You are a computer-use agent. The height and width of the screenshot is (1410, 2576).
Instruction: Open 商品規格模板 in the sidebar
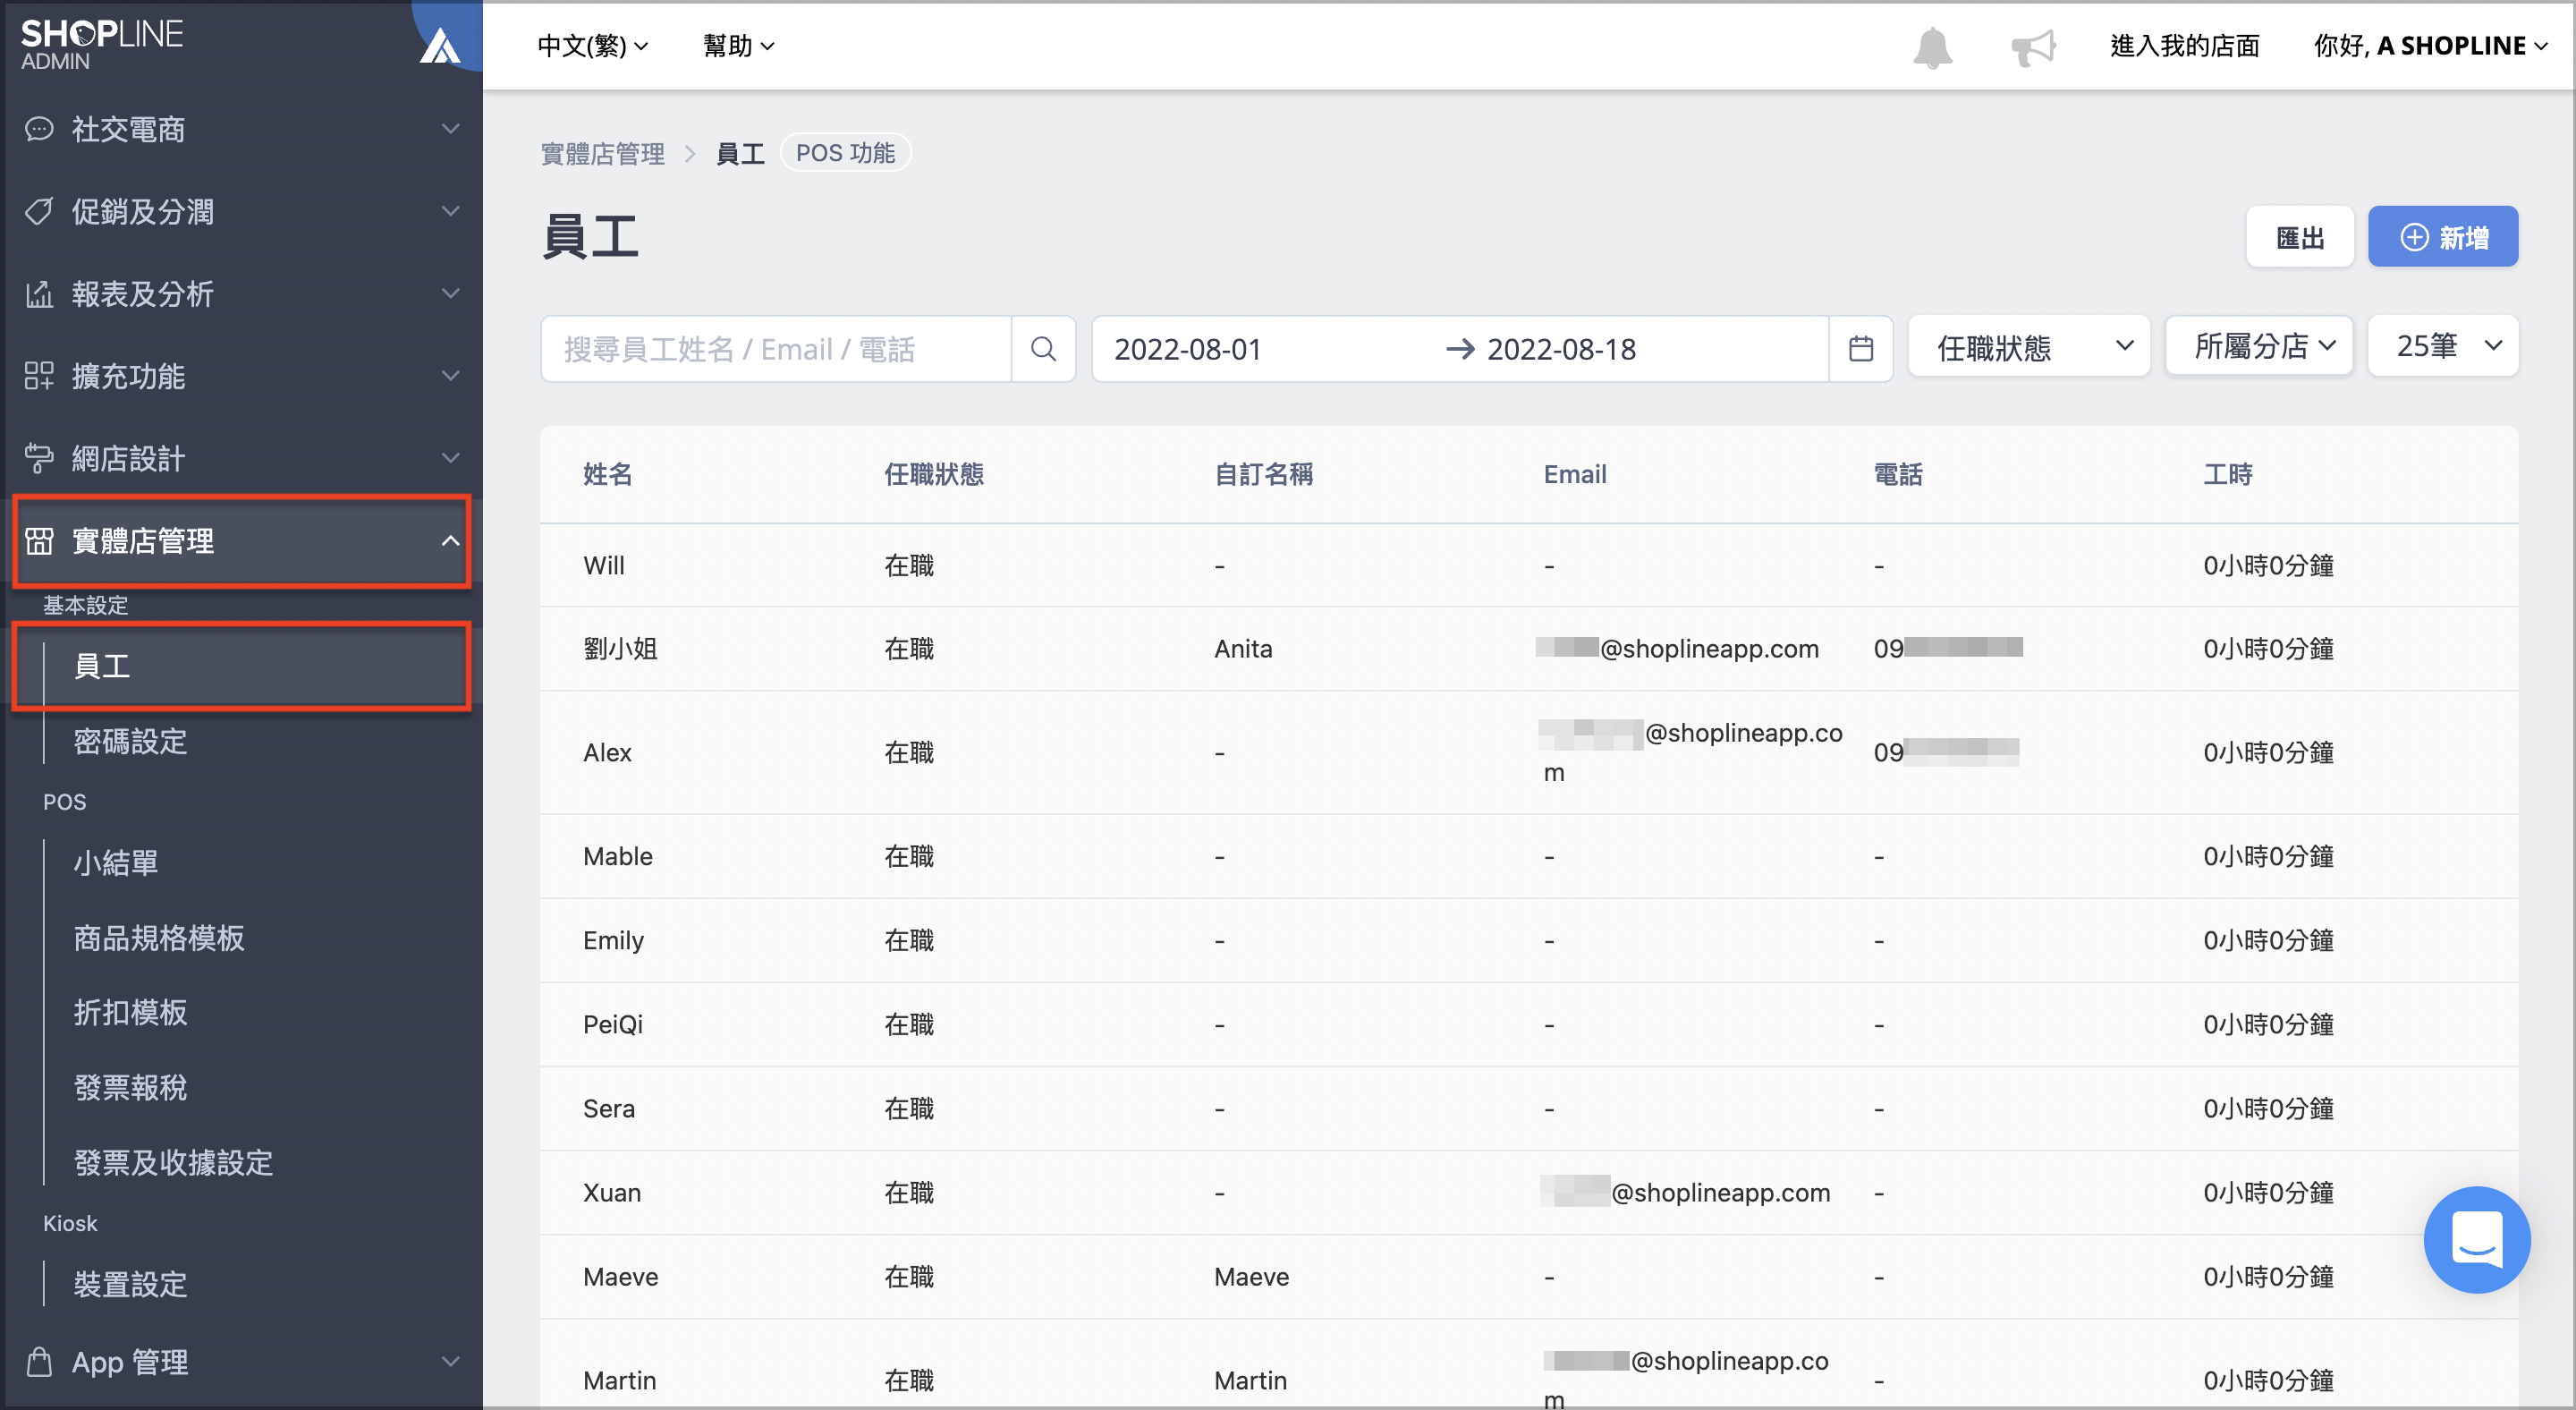point(158,937)
